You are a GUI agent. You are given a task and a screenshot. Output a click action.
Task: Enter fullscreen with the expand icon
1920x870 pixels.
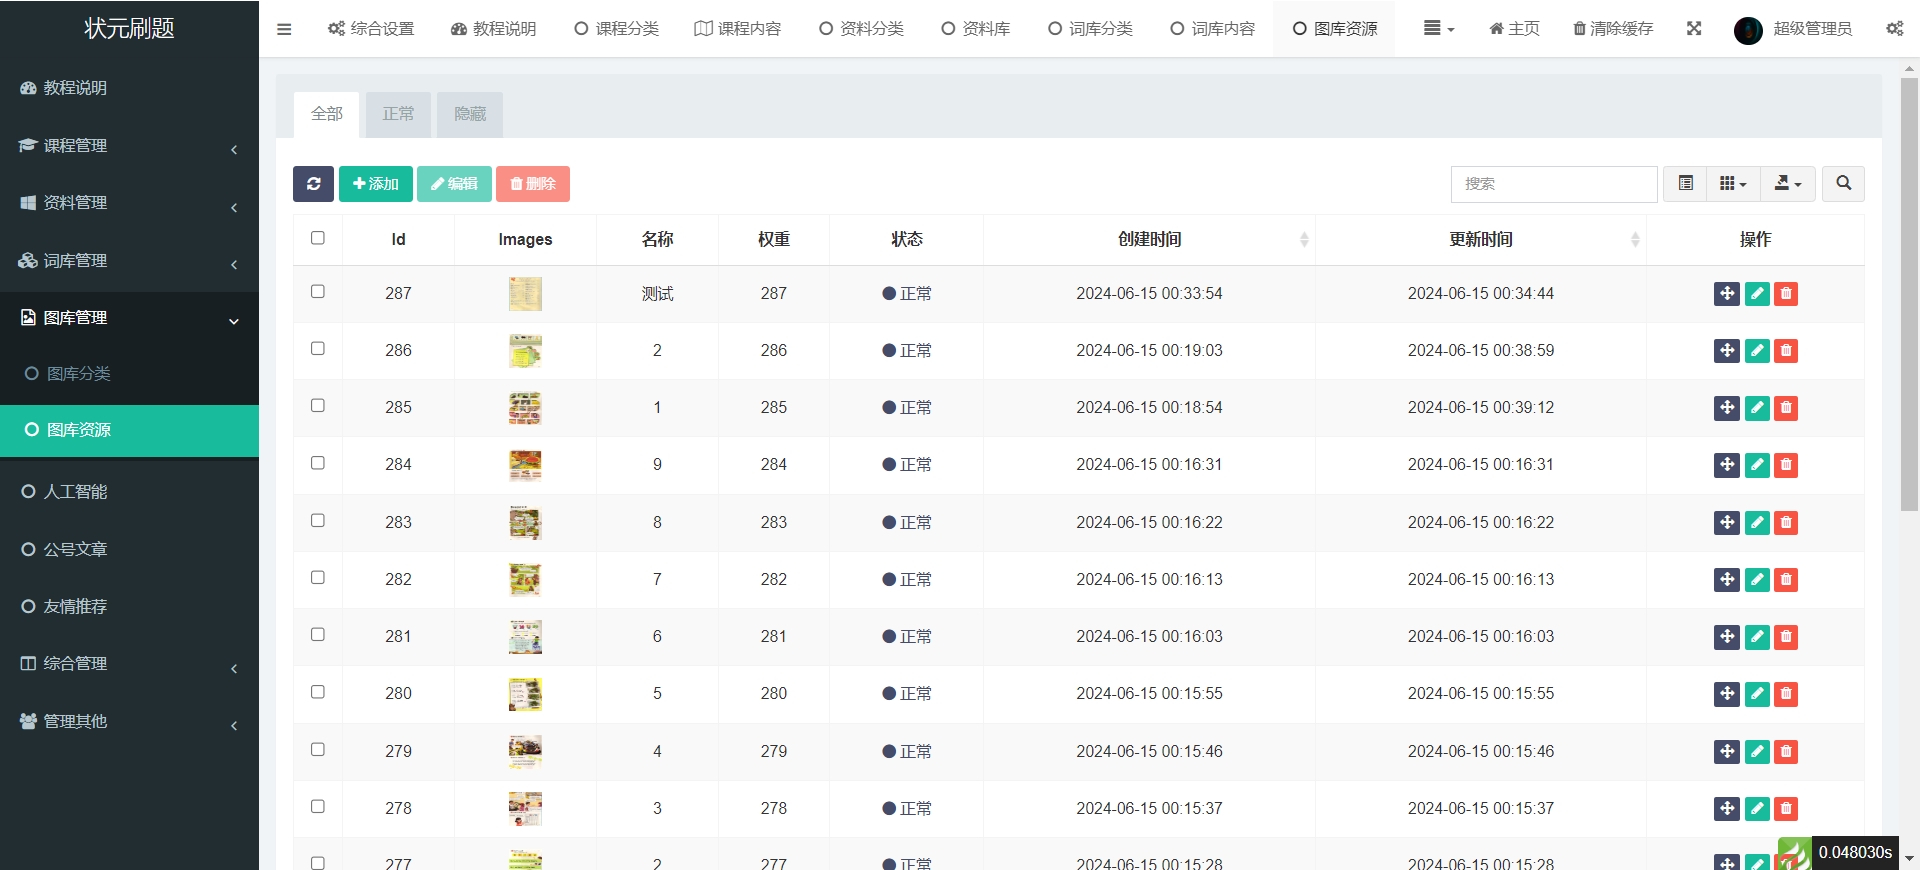(1694, 29)
